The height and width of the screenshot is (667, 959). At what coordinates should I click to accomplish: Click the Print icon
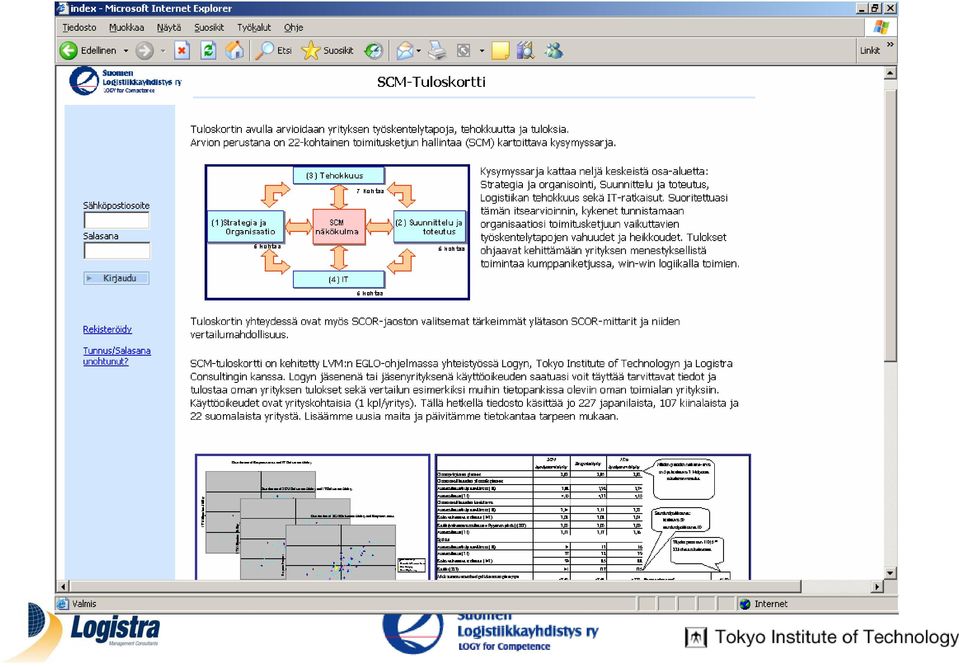437,51
